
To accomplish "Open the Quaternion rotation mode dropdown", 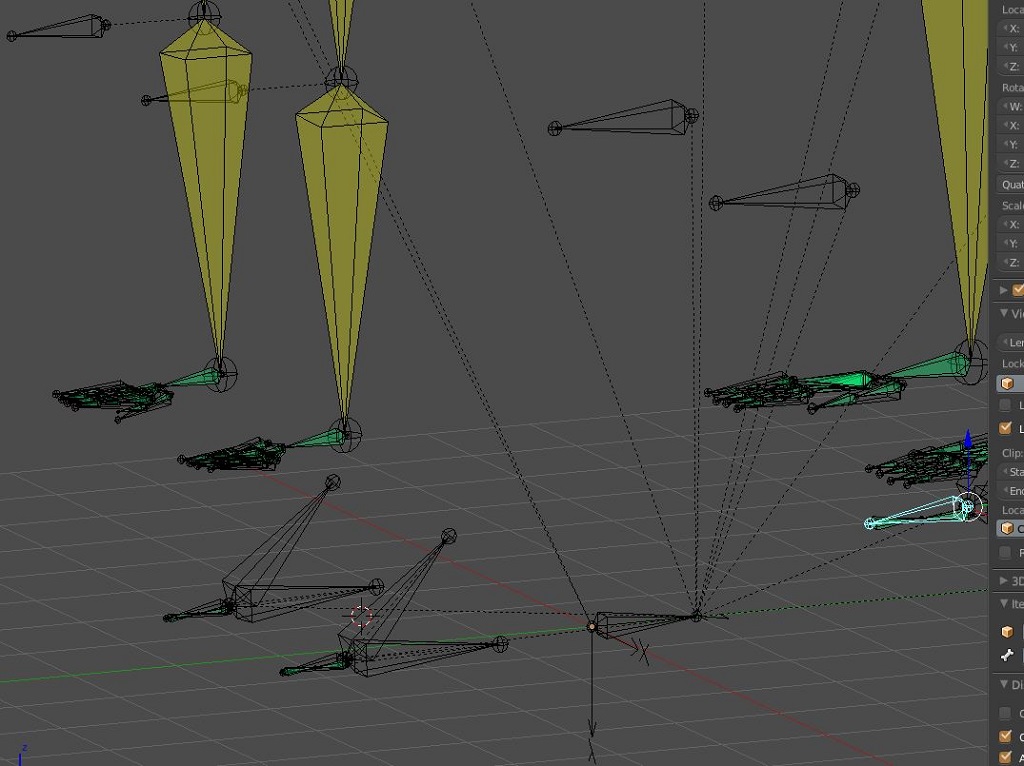I will pos(1011,185).
